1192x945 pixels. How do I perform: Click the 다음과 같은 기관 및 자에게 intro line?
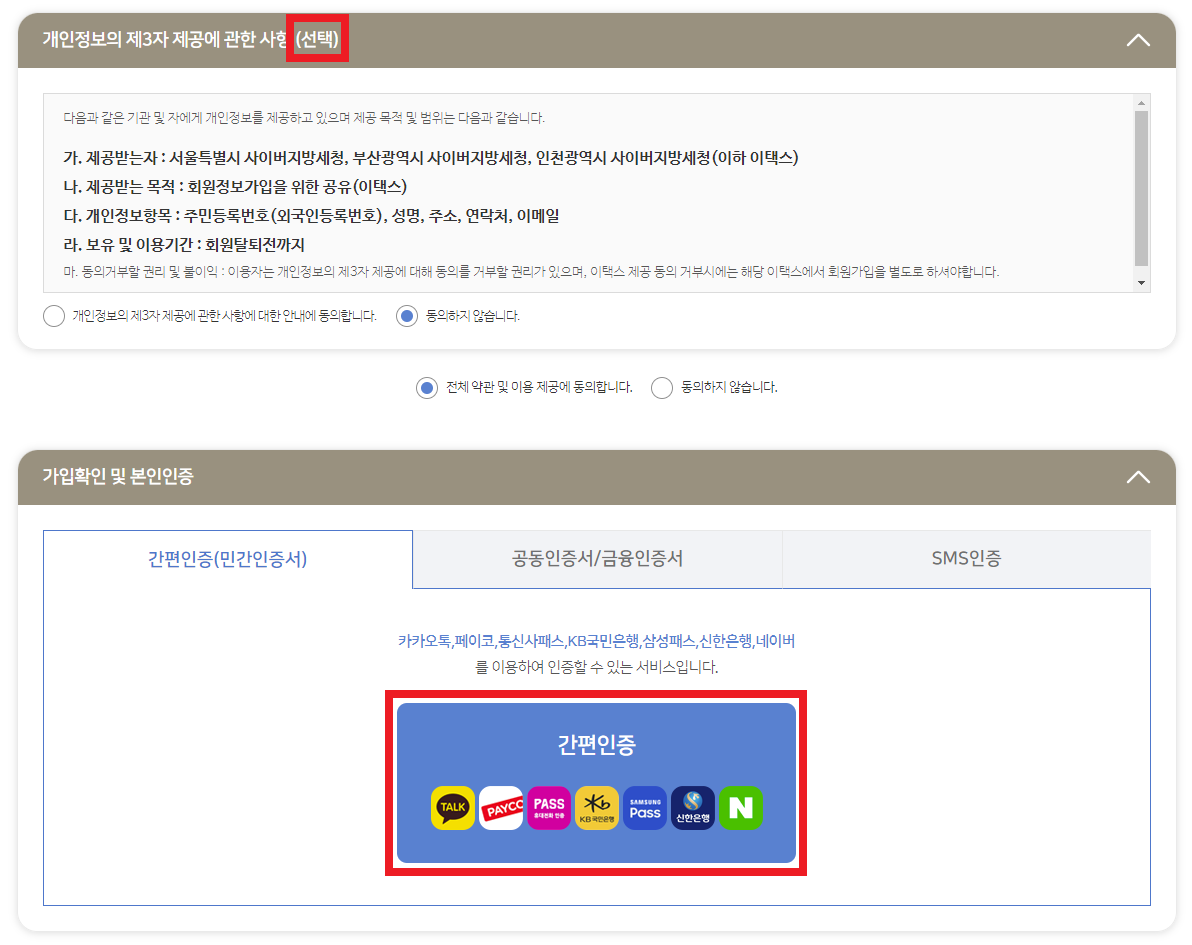304,118
